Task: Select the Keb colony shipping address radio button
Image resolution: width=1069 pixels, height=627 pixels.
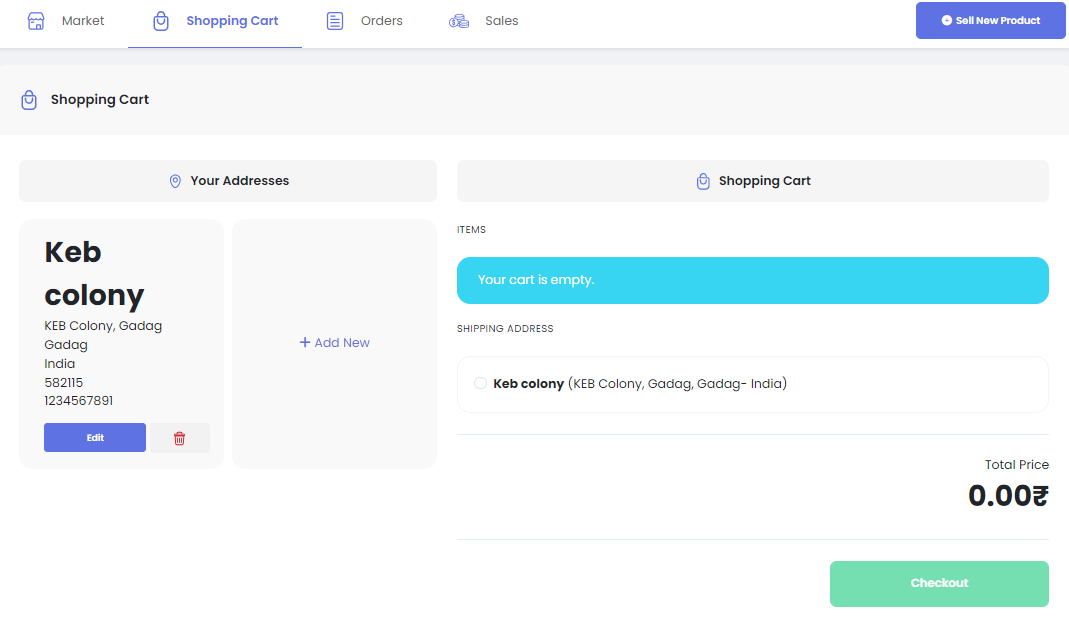Action: click(x=480, y=384)
